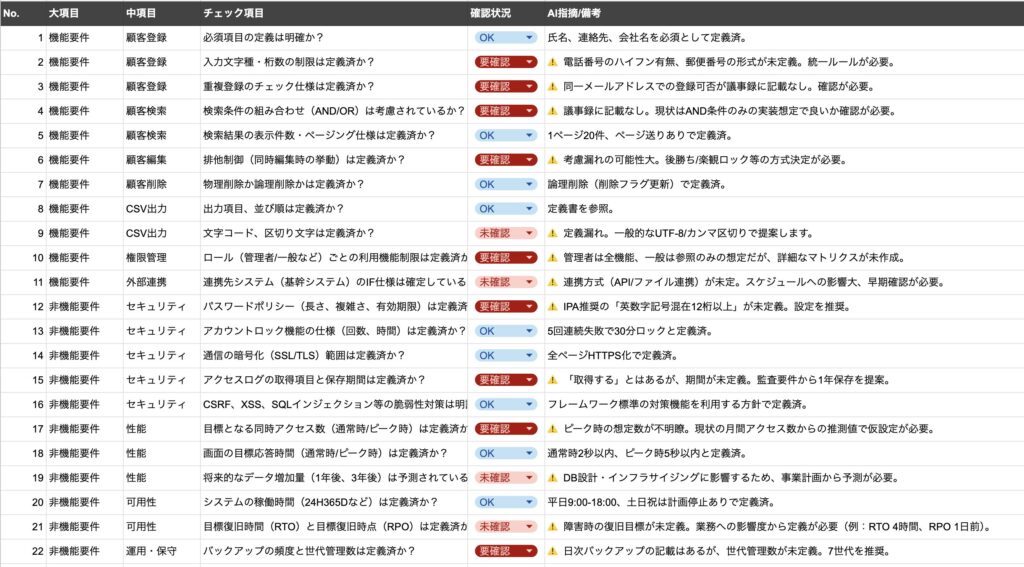Click warning icon in row 22 backup remark
The height and width of the screenshot is (567, 1024).
pos(552,551)
